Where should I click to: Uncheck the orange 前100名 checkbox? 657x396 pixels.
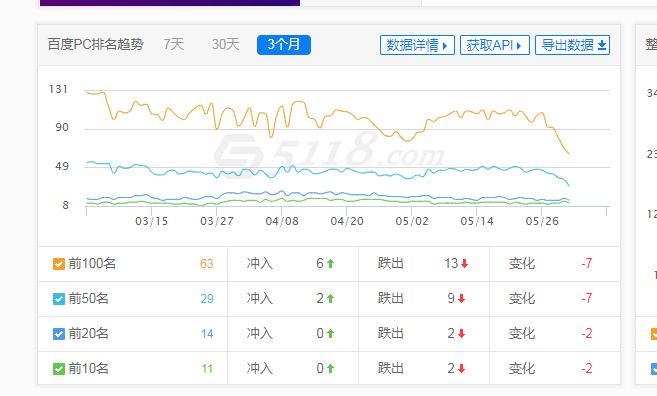(x=59, y=264)
